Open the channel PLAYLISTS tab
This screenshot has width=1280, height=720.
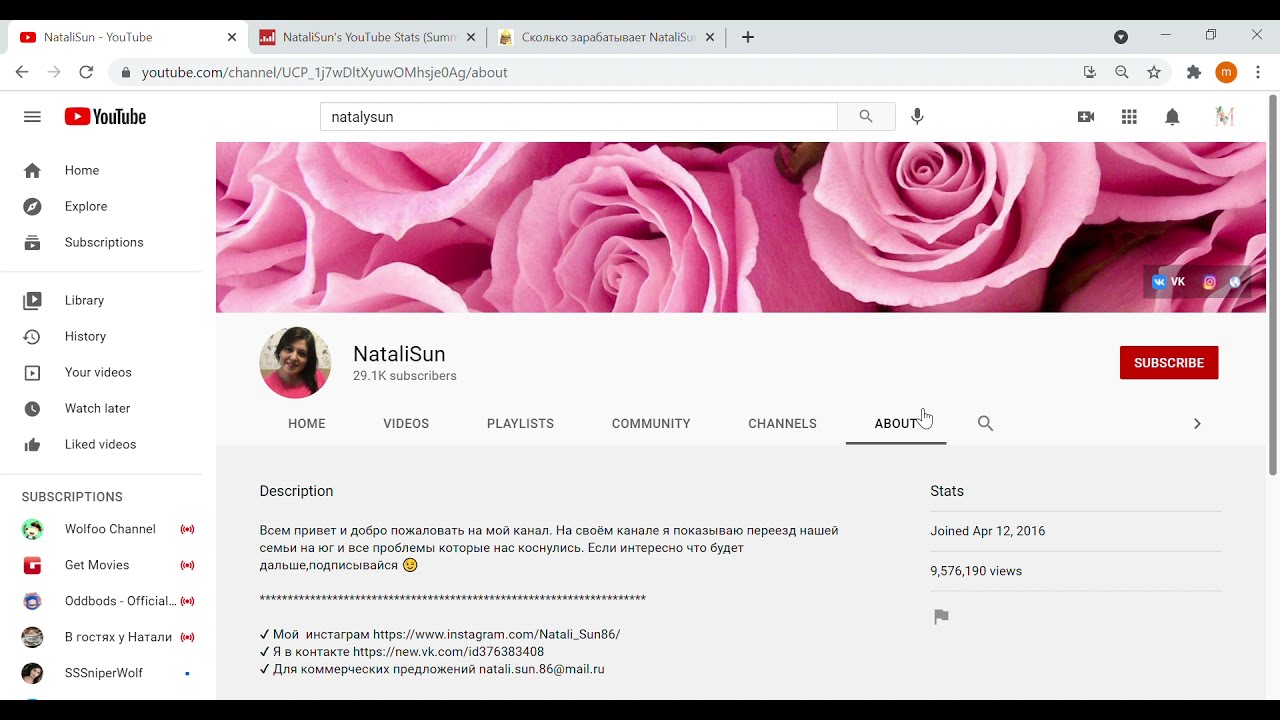[x=520, y=424]
